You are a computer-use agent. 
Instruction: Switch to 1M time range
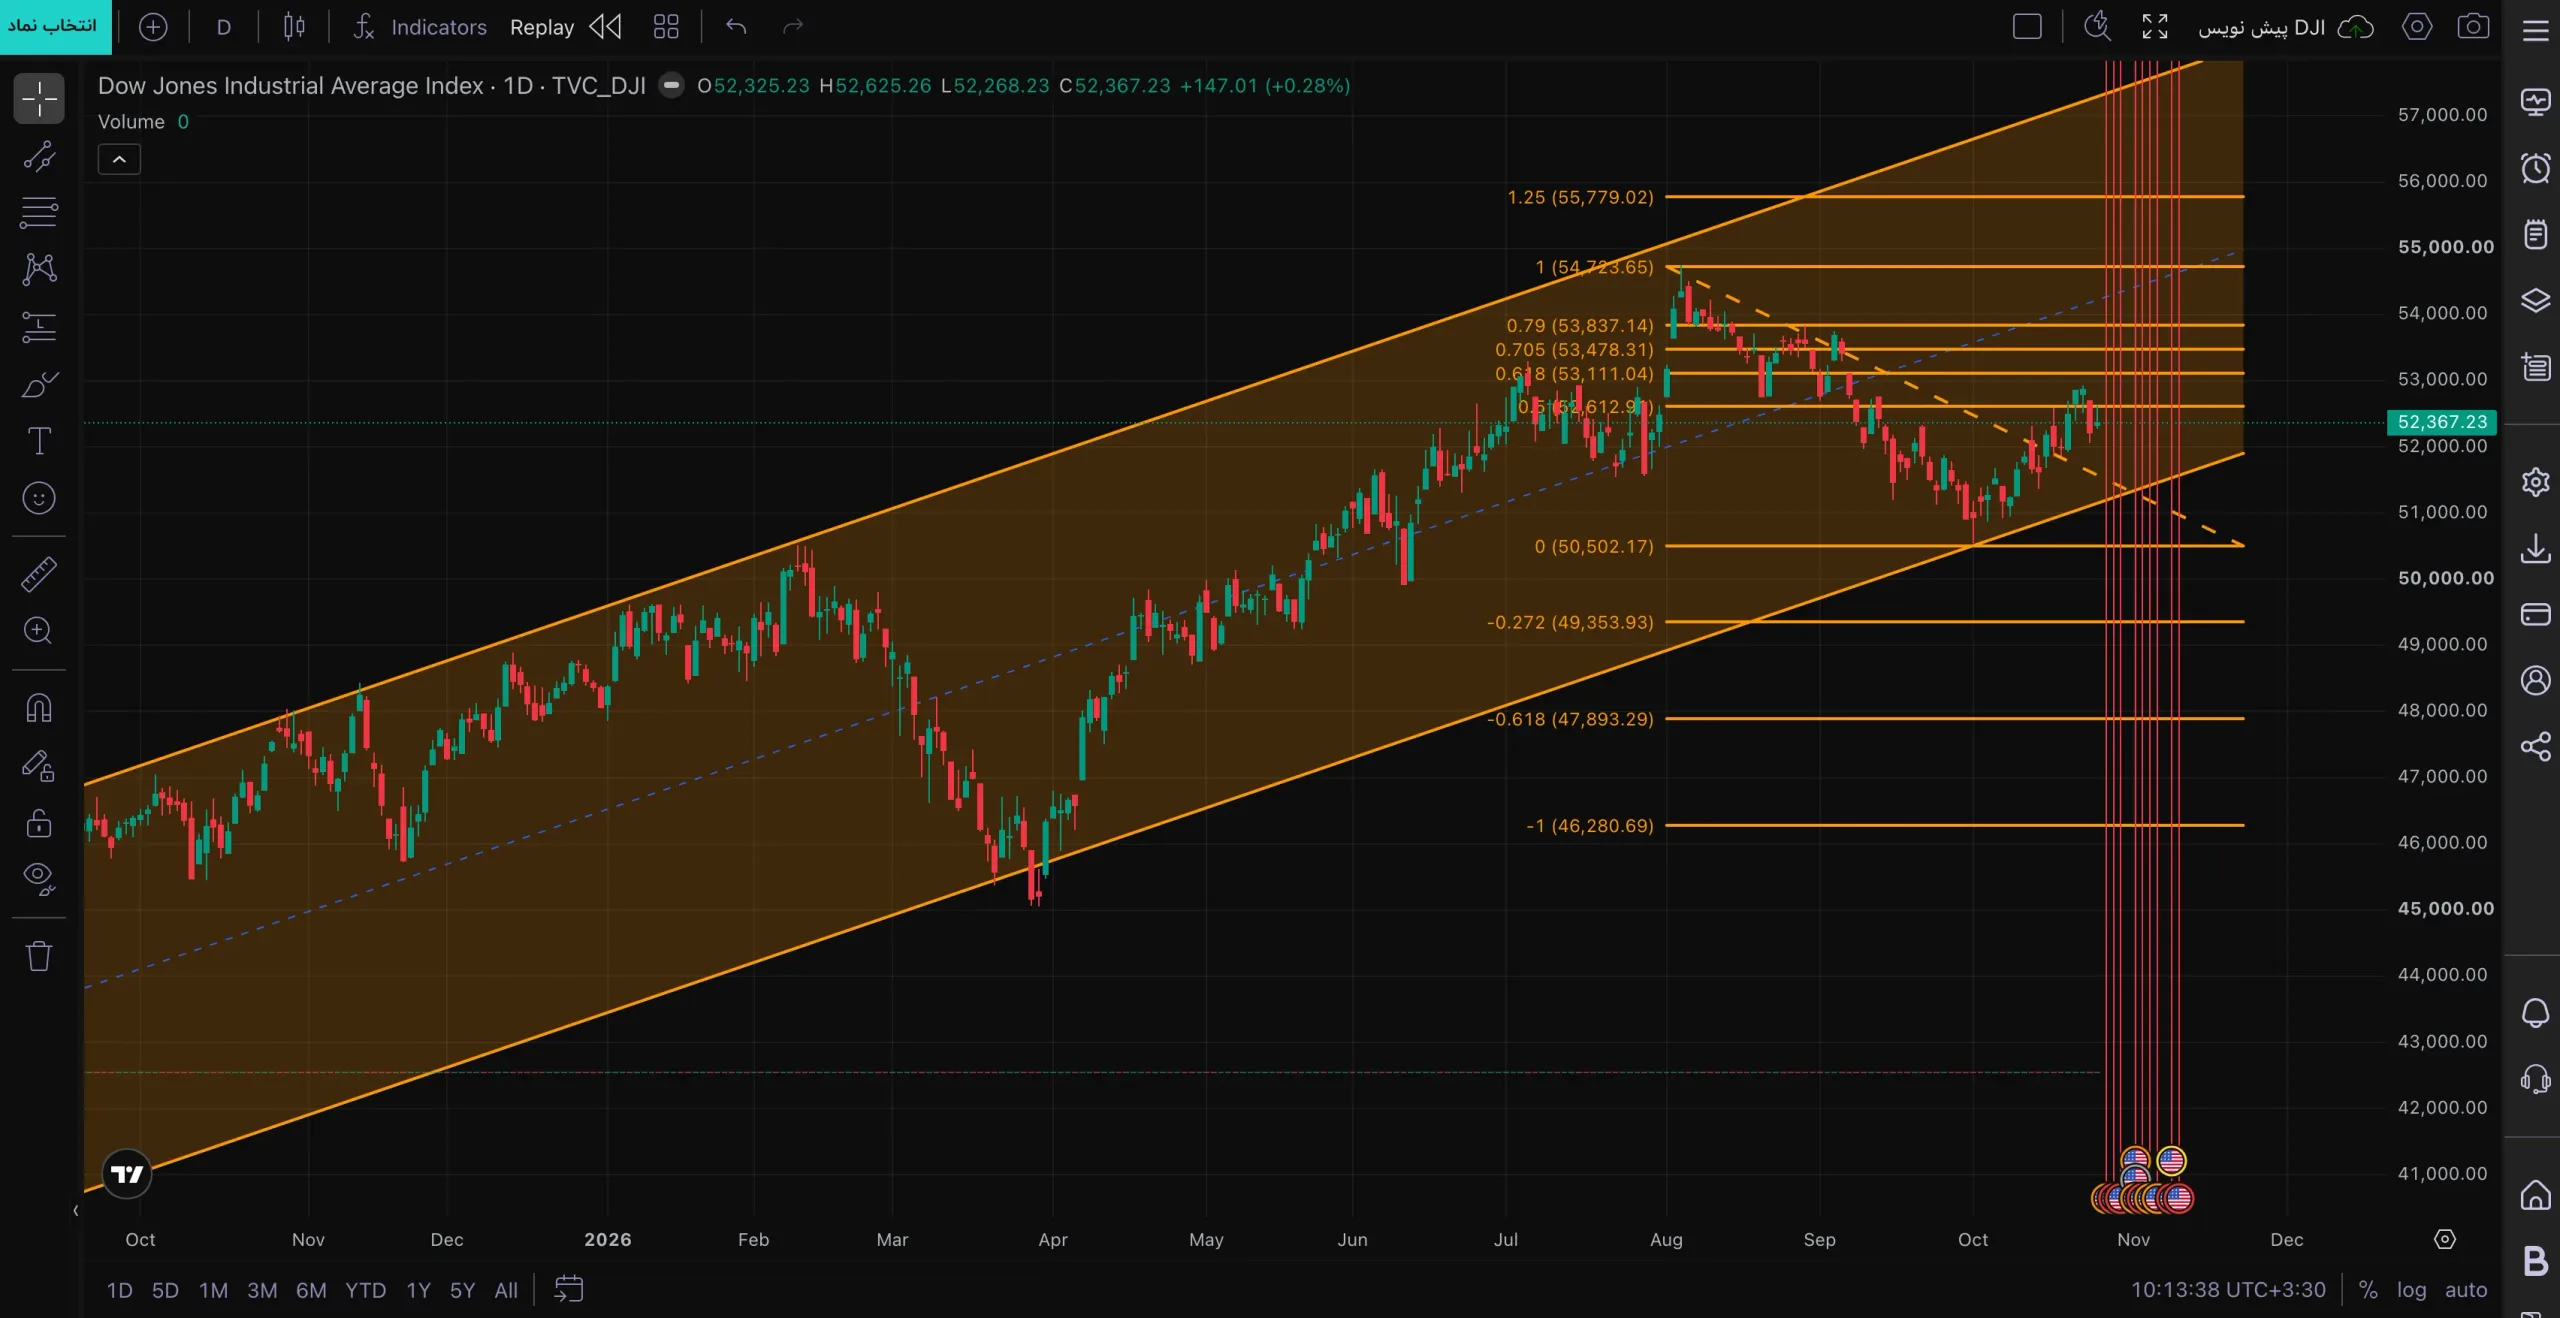pyautogui.click(x=213, y=1290)
